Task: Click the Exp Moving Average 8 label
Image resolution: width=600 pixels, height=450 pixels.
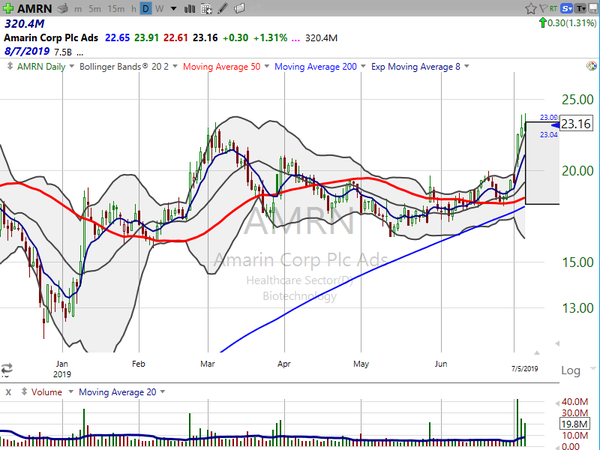Action: tap(416, 67)
